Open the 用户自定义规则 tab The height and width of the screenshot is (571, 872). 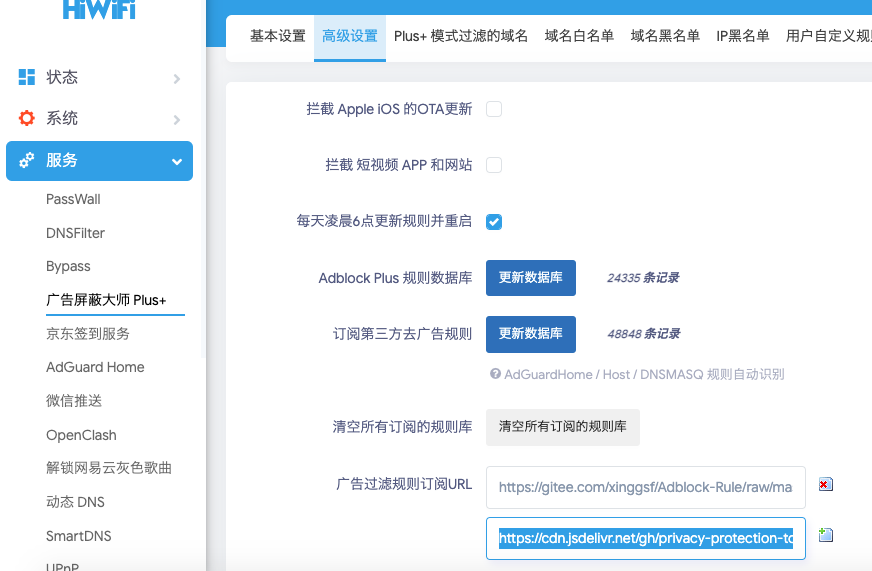coord(829,36)
